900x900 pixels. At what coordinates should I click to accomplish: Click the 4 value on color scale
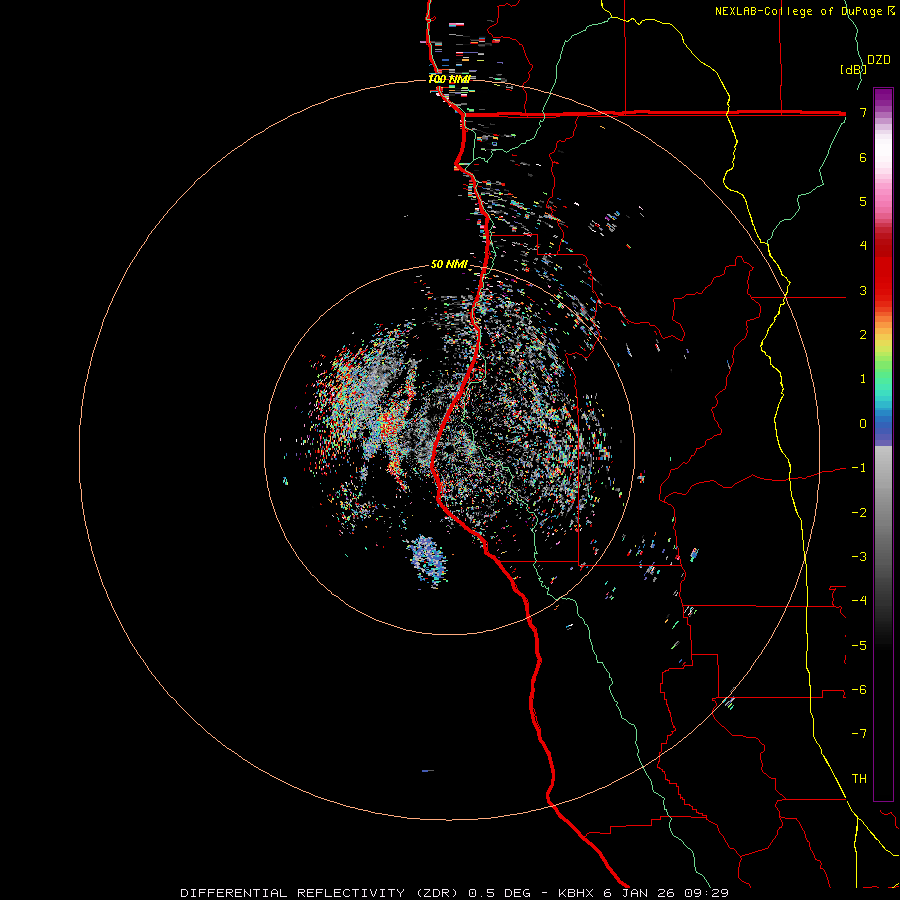pyautogui.click(x=863, y=246)
